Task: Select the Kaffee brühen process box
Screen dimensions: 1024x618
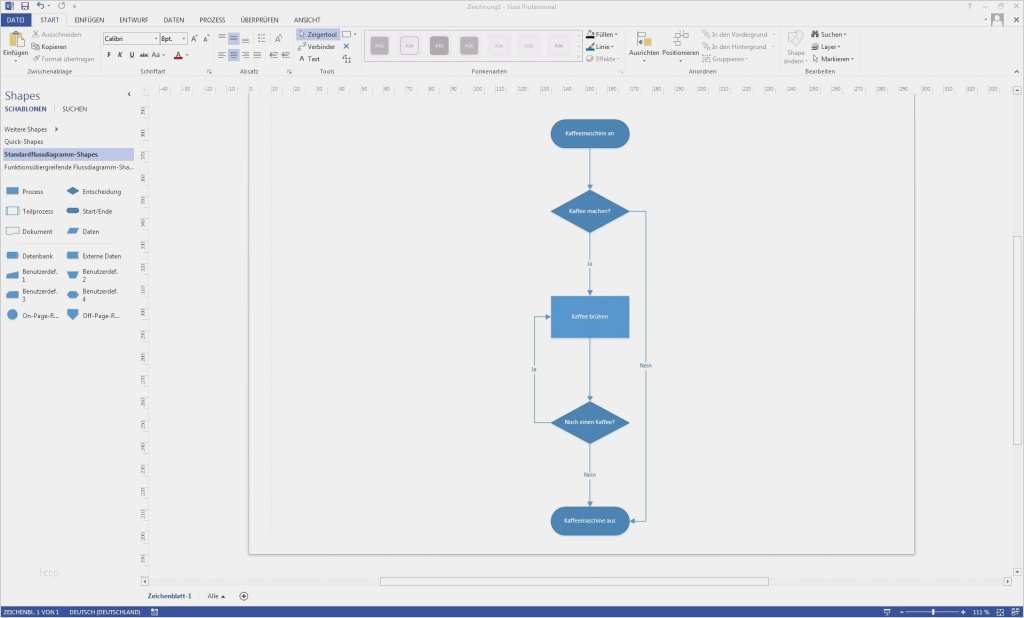Action: pyautogui.click(x=590, y=317)
